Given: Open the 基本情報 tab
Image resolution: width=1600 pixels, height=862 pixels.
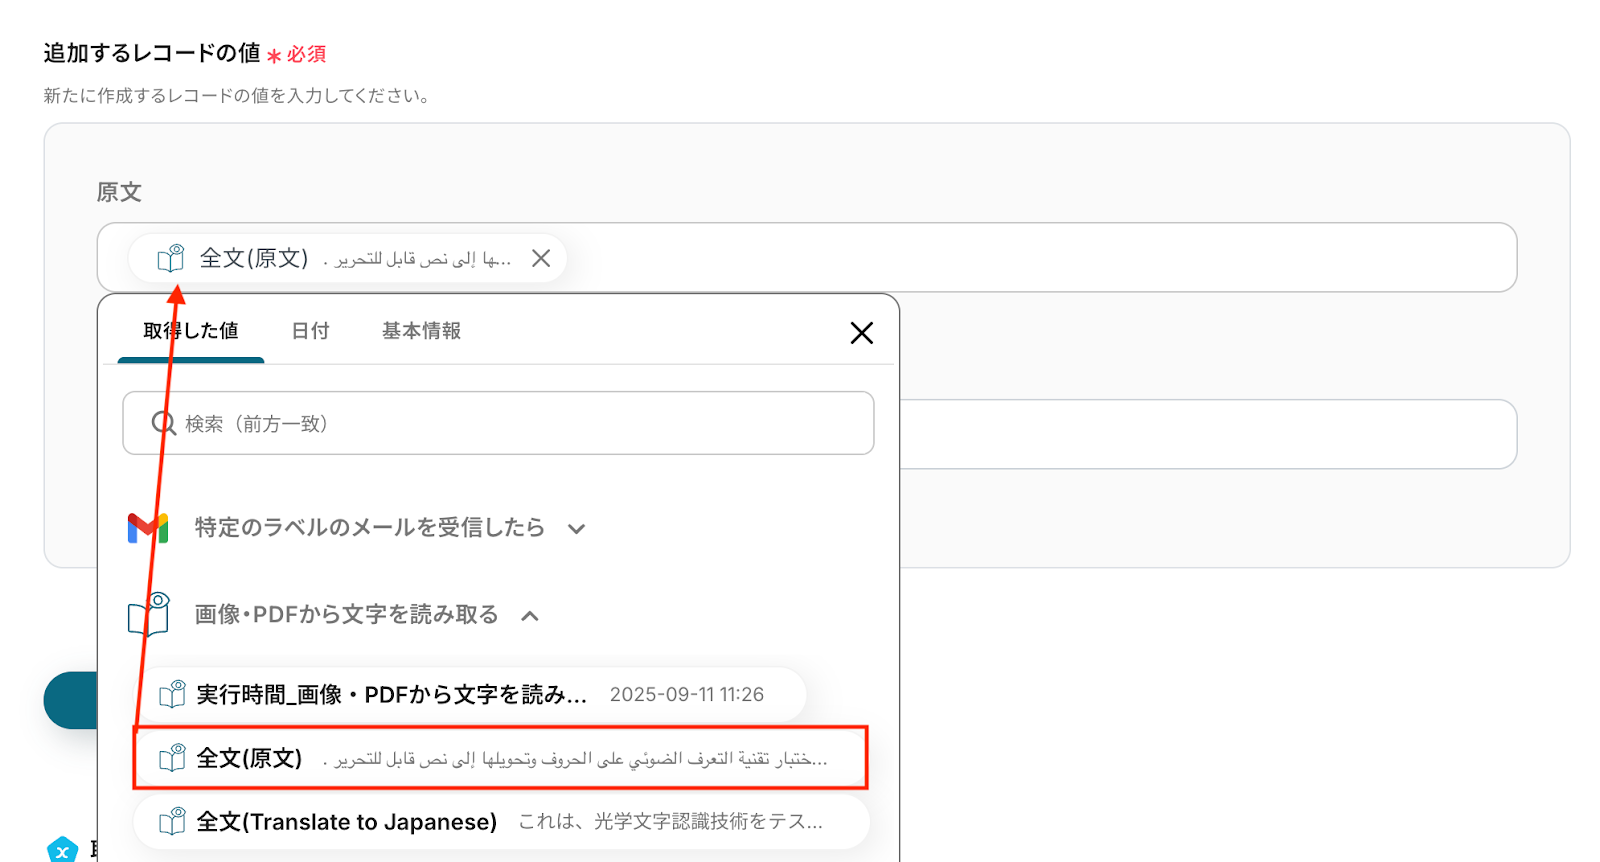Looking at the screenshot, I should pyautogui.click(x=421, y=331).
